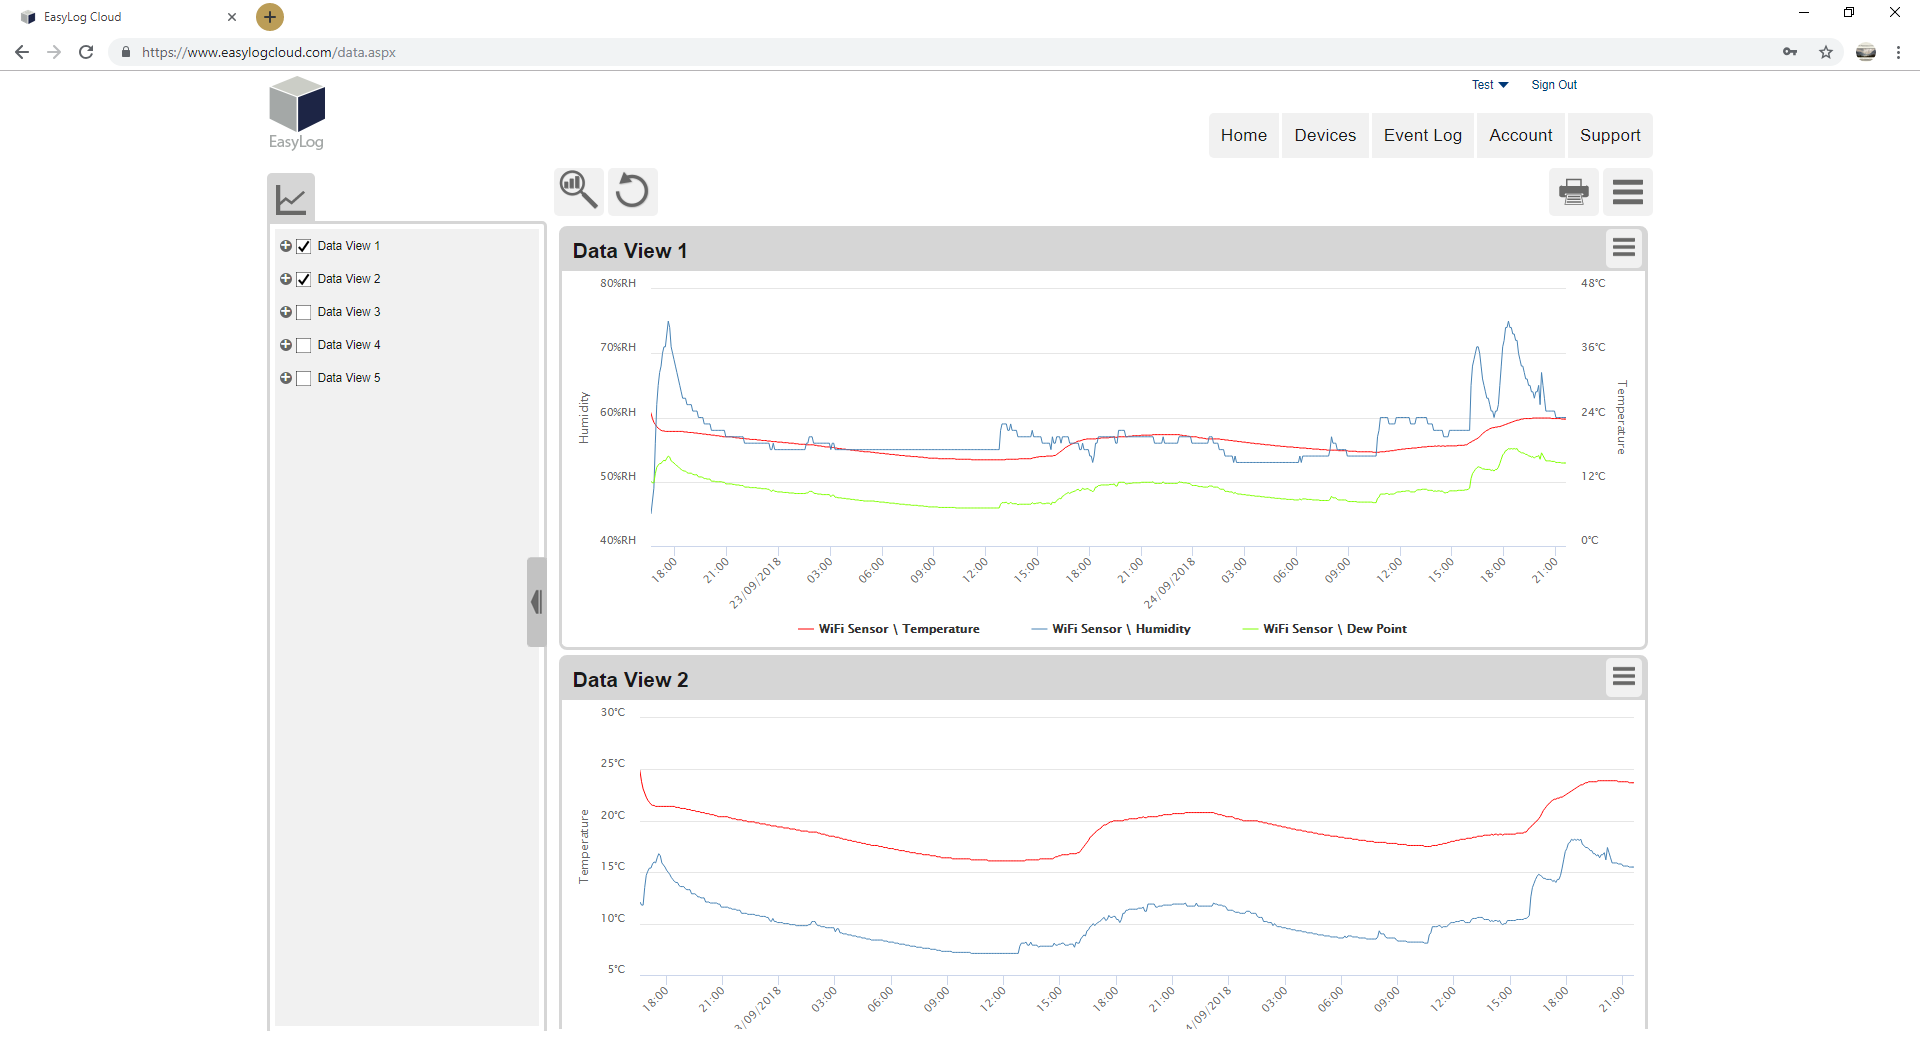This screenshot has width=1920, height=1040.
Task: Select the line chart tab icon
Action: pos(291,197)
